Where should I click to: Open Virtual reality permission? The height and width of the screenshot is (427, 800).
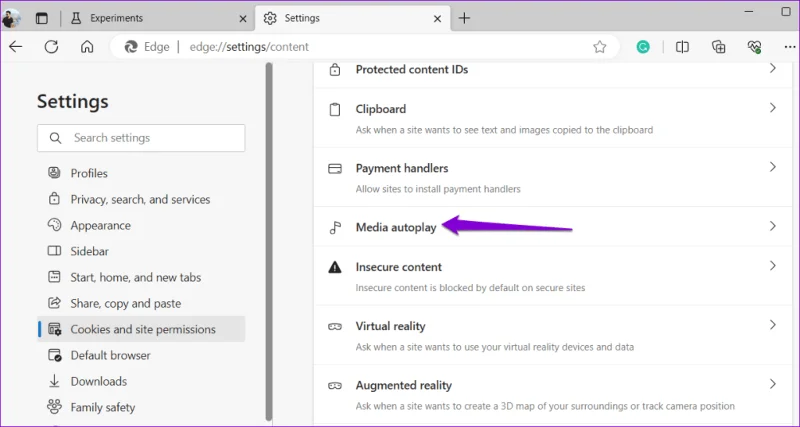click(x=553, y=335)
